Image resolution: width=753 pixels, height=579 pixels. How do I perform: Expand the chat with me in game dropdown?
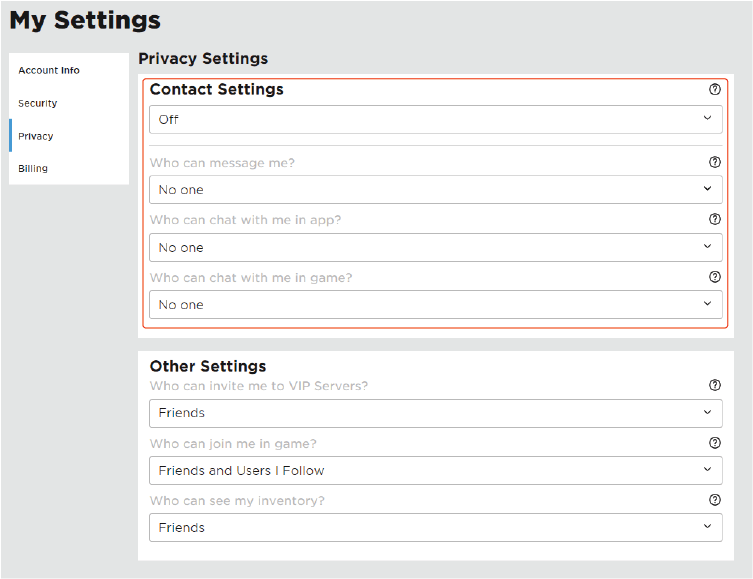[x=435, y=304]
